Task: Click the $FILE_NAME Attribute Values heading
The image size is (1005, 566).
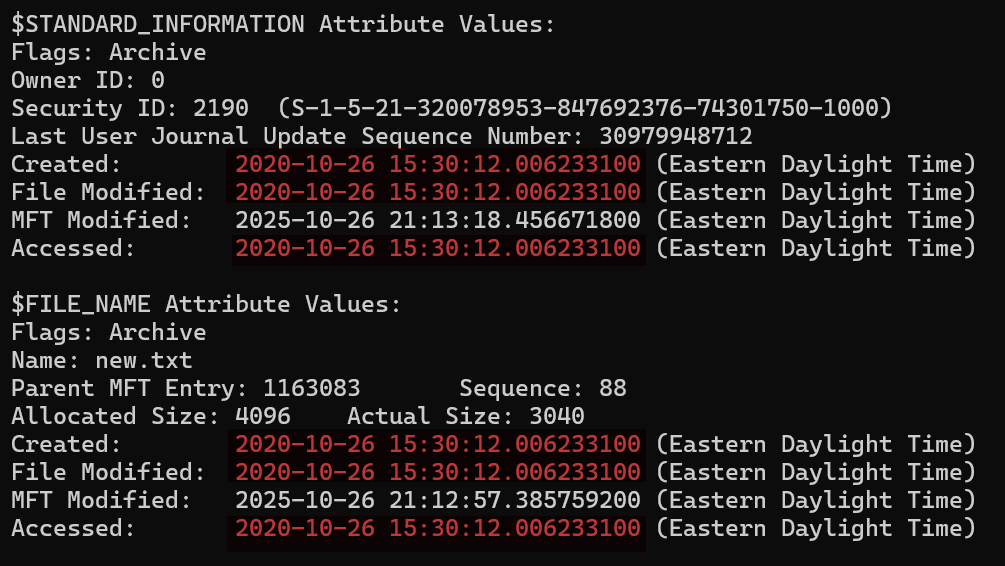Action: (x=206, y=304)
